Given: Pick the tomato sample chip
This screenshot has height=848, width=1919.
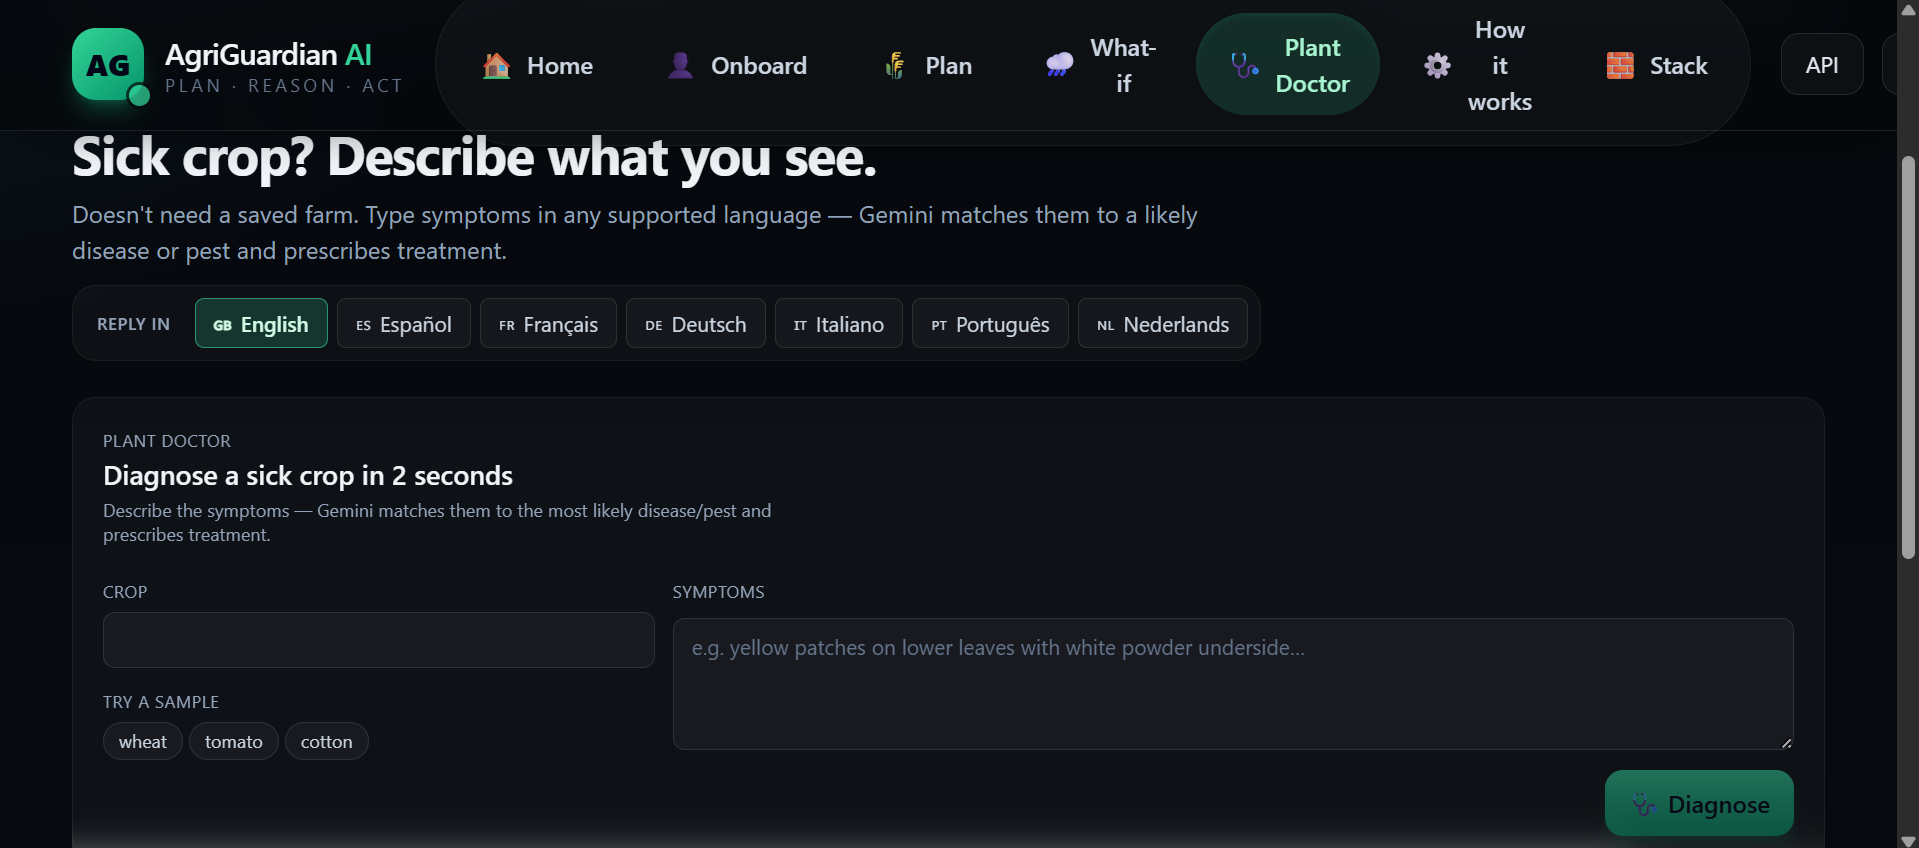Looking at the screenshot, I should tap(234, 742).
